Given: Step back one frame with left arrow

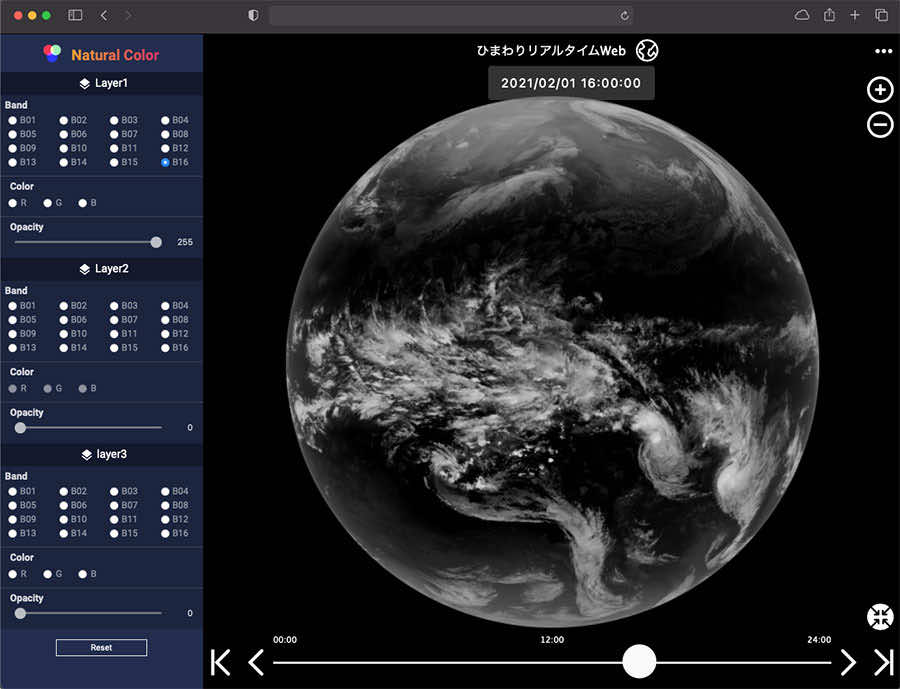Looking at the screenshot, I should coord(256,662).
